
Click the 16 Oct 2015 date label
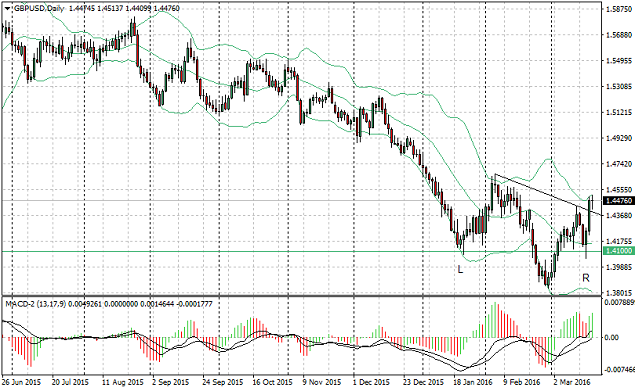272,382
